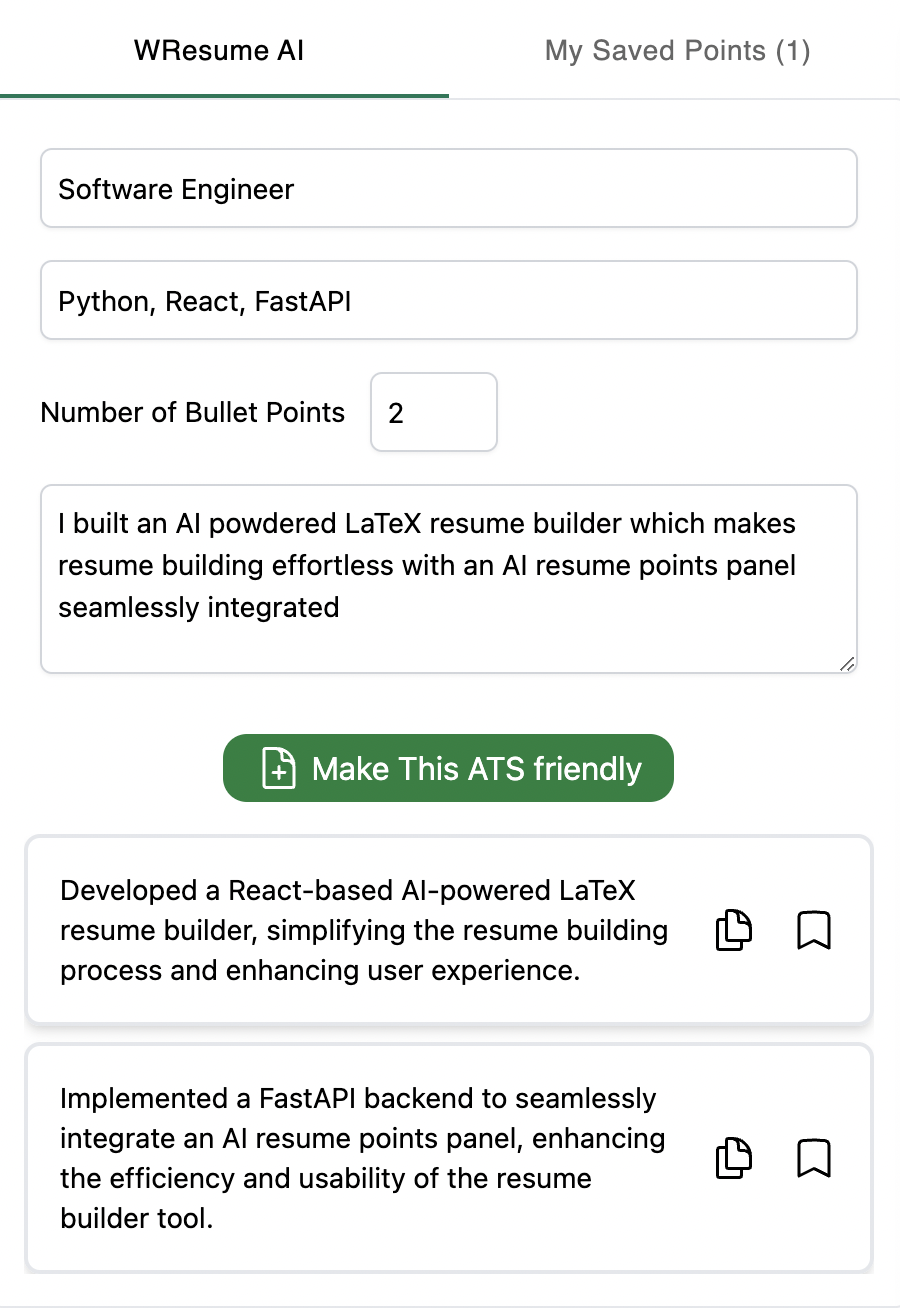The height and width of the screenshot is (1308, 900).
Task: Copy the FastAPI backend bullet point
Action: point(733,1158)
